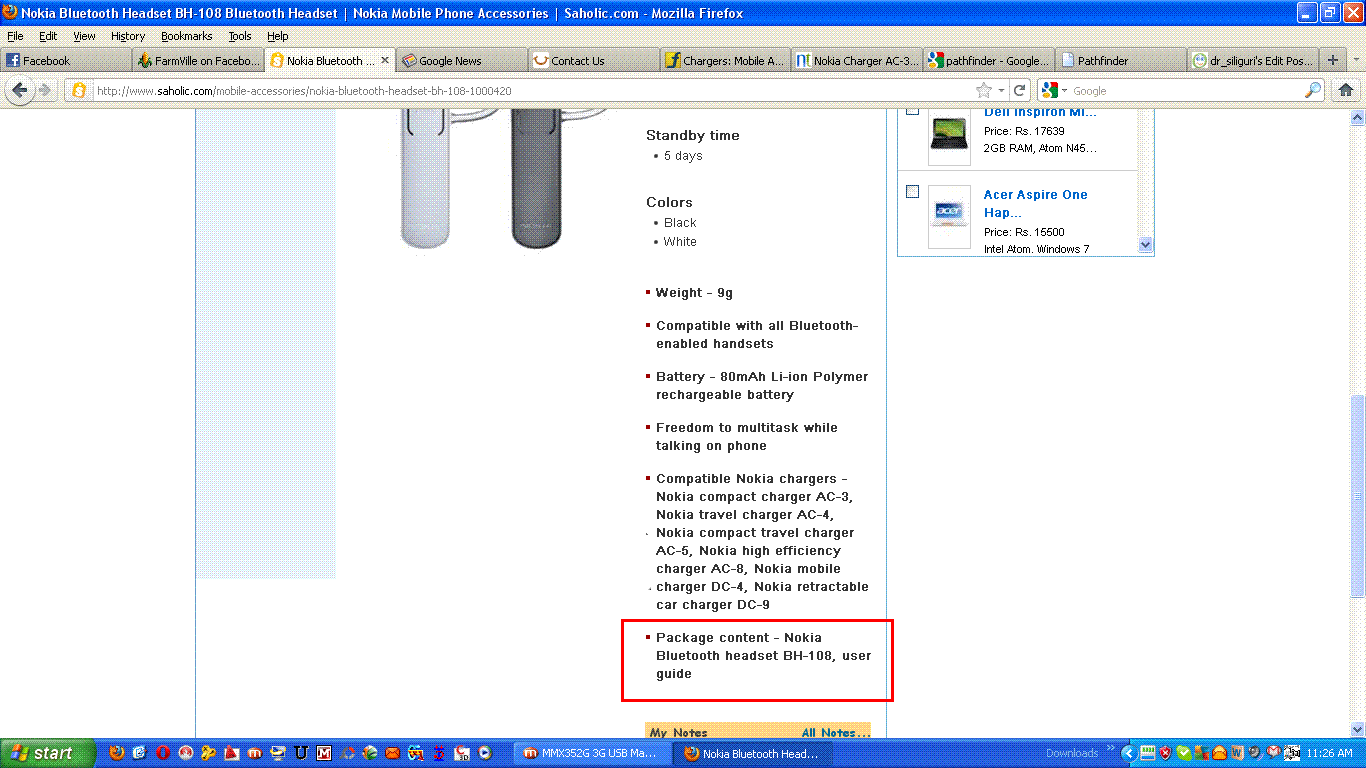Click the search magnifier icon
This screenshot has height=768, width=1366.
(1313, 91)
